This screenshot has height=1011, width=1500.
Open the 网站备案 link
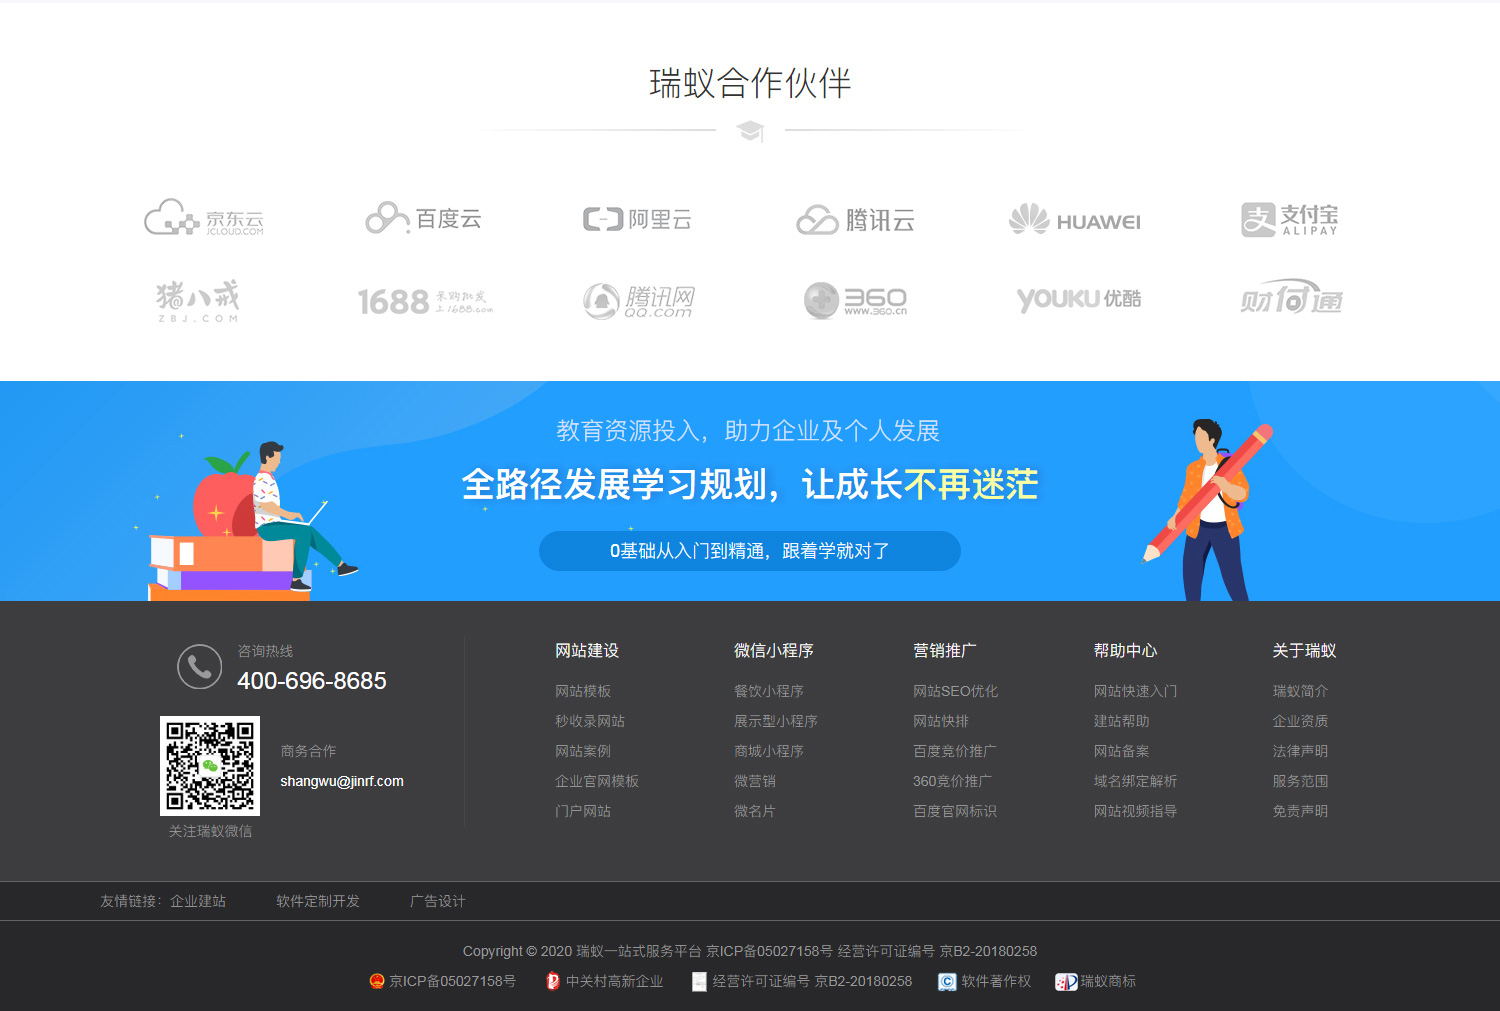click(x=1122, y=751)
